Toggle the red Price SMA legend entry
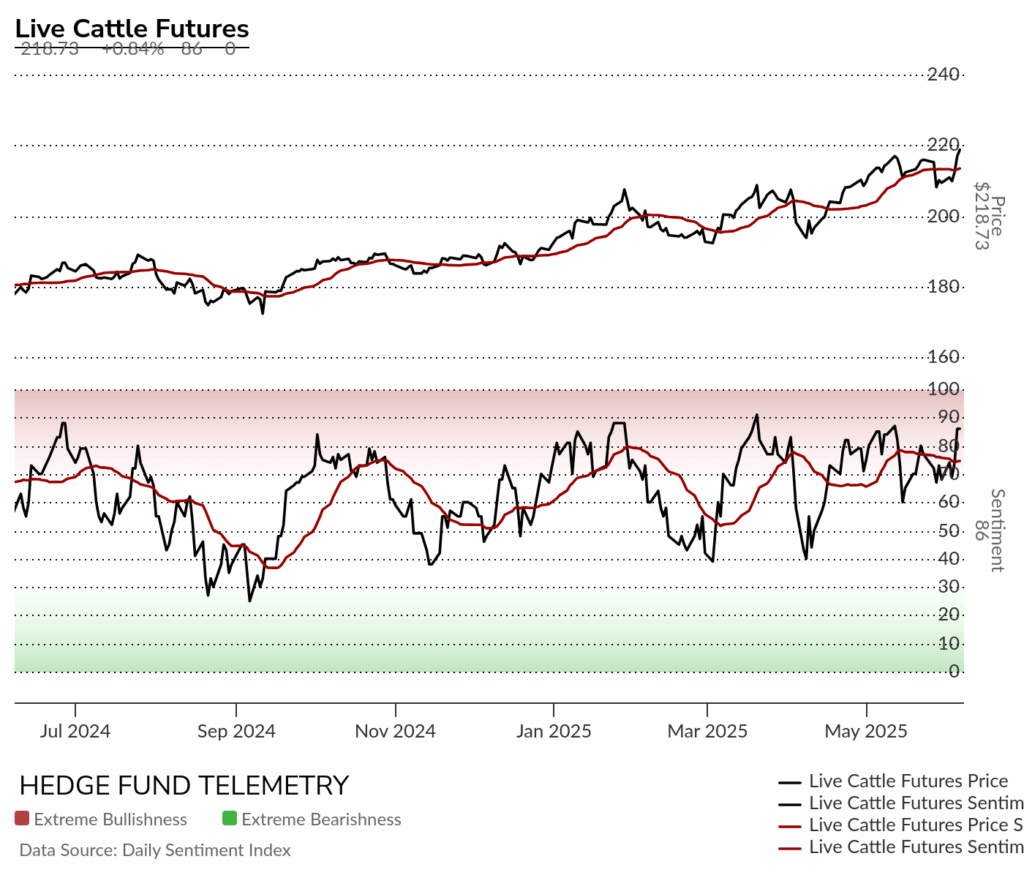 click(901, 825)
